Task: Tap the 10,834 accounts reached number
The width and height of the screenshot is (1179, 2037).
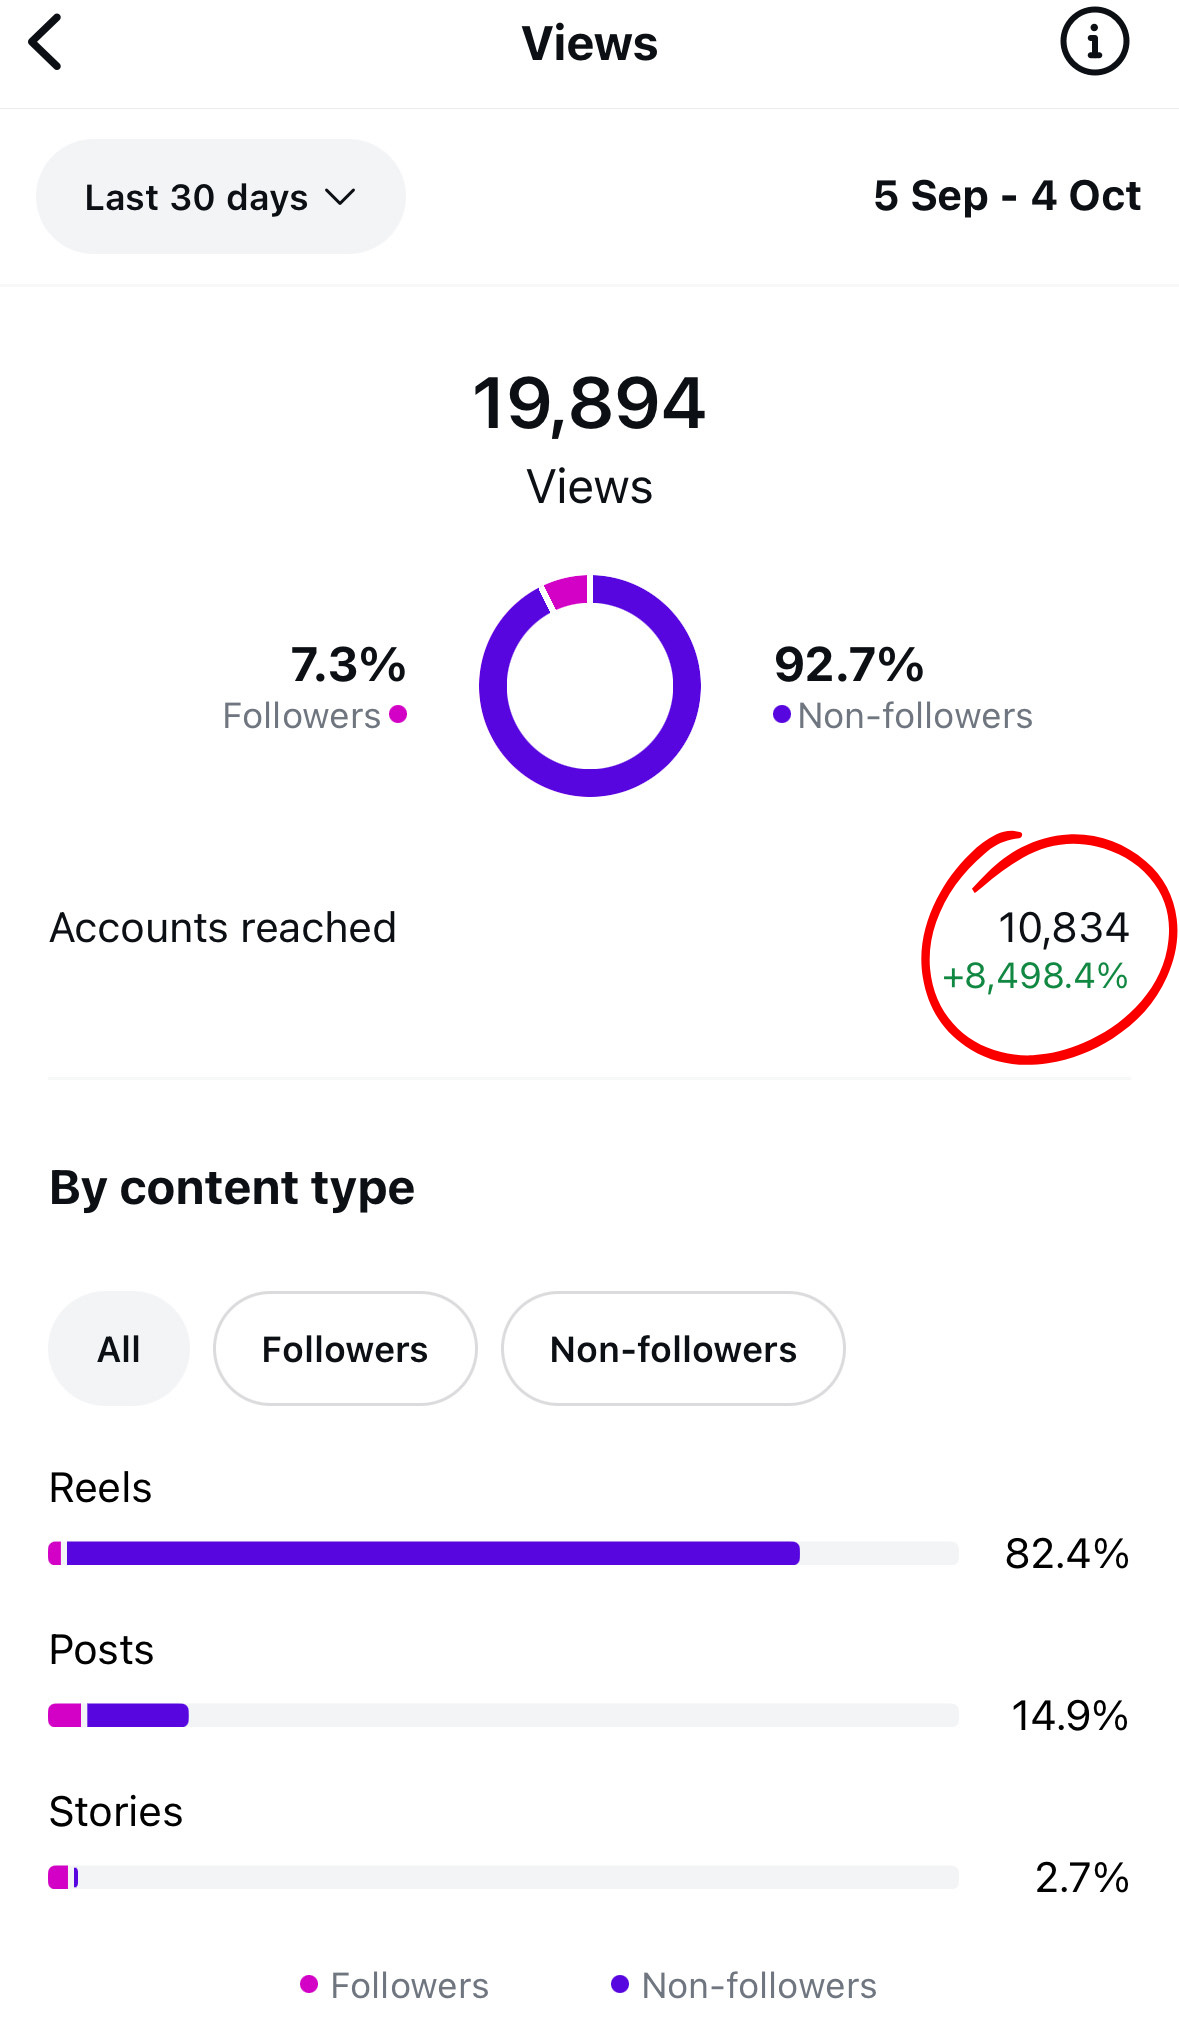Action: (x=1064, y=928)
